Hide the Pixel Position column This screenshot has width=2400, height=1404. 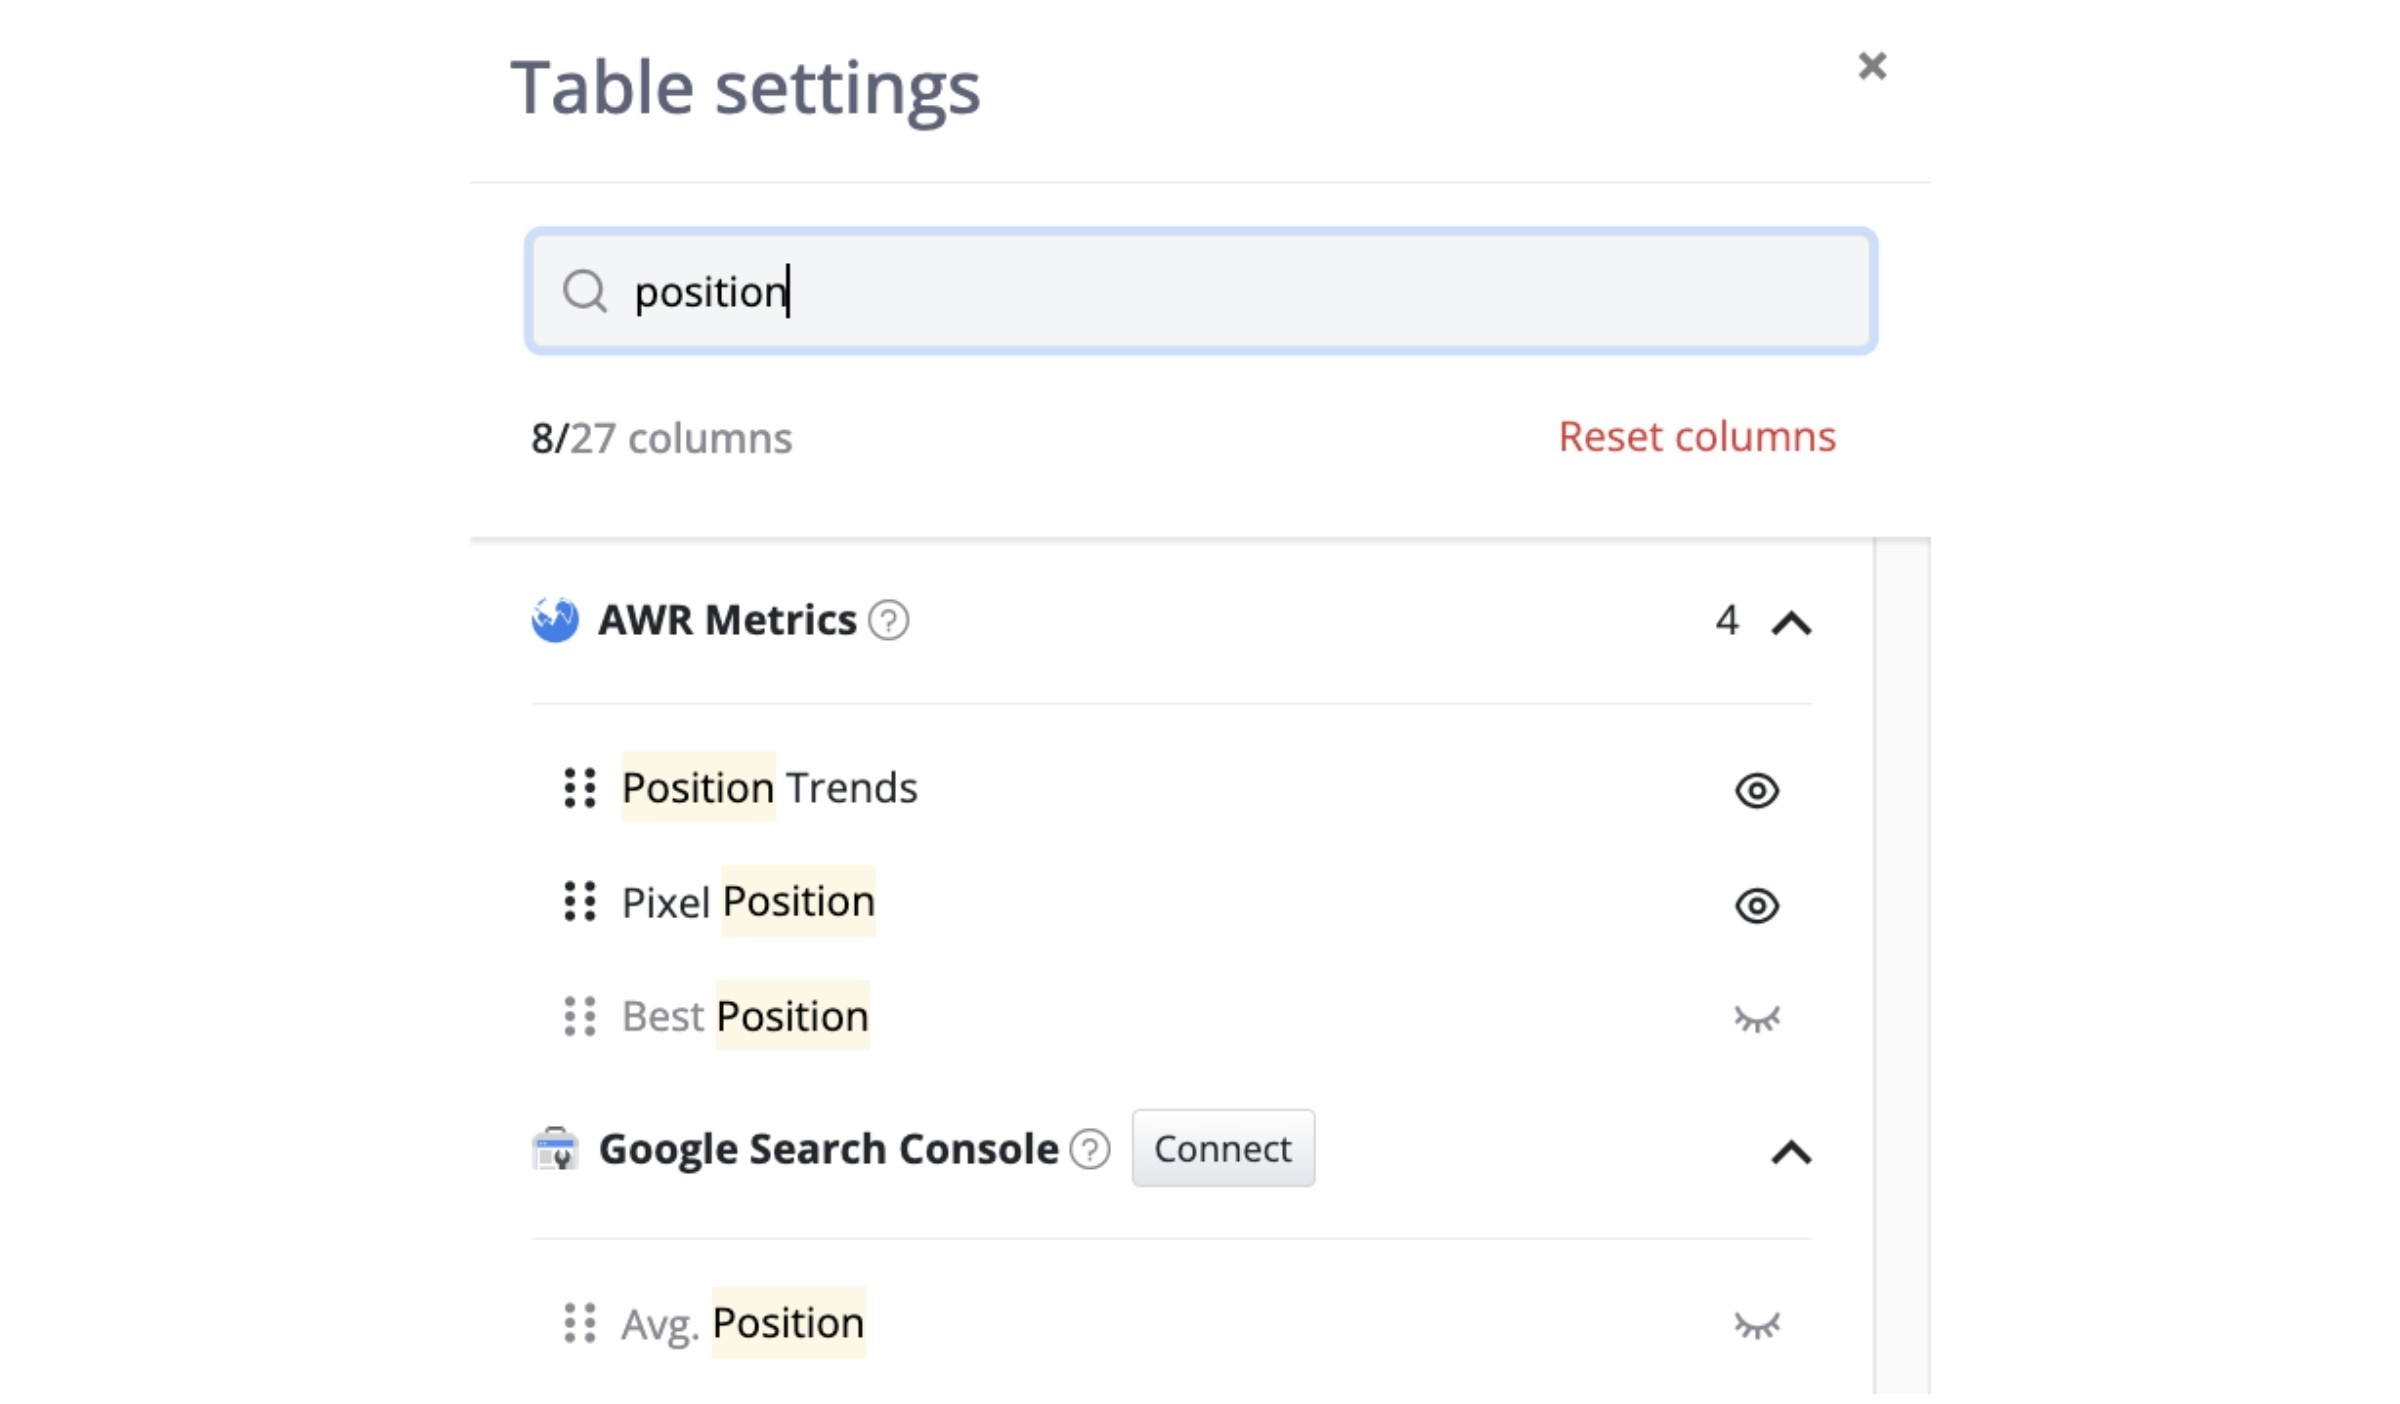pos(1757,905)
